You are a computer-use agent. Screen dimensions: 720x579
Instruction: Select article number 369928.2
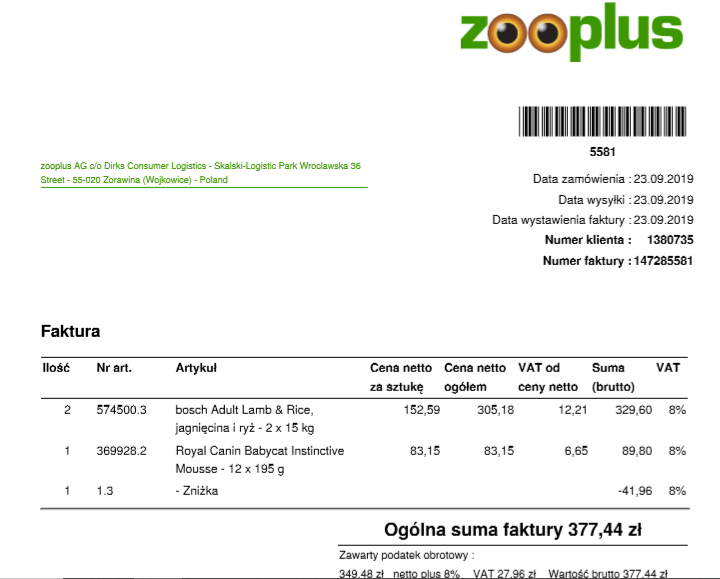121,451
